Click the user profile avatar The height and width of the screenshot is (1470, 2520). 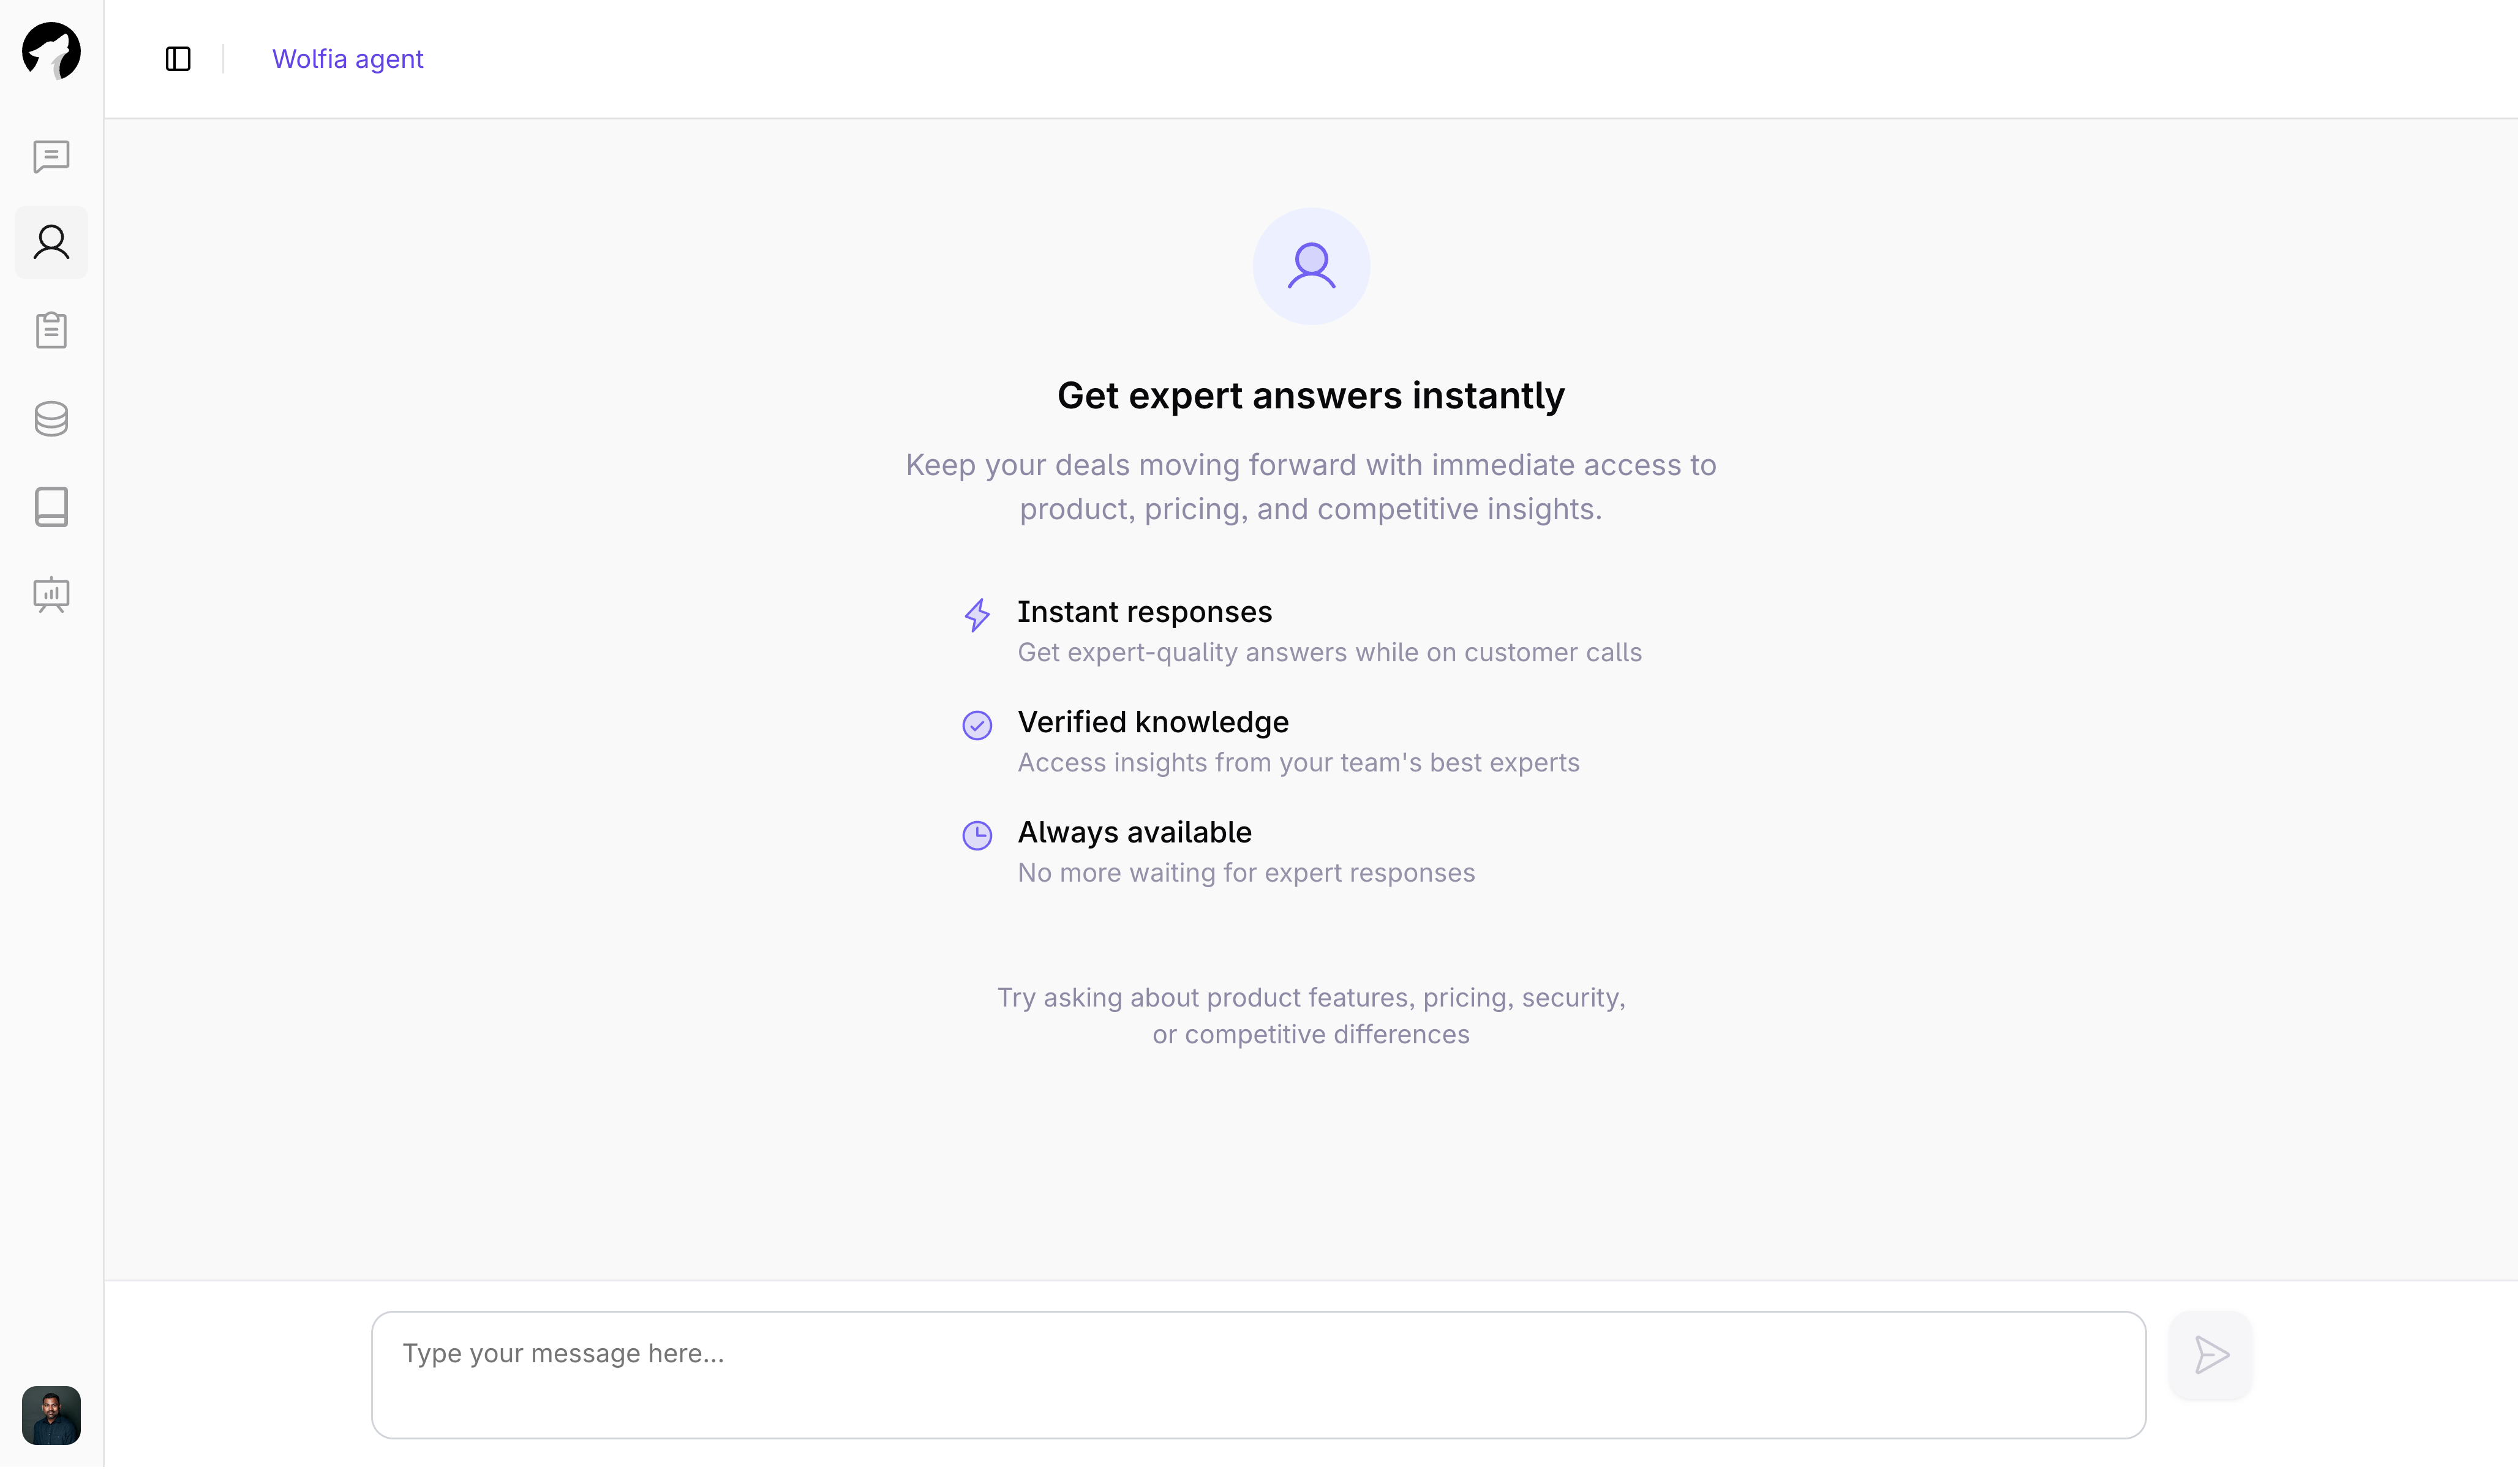pos(51,1416)
